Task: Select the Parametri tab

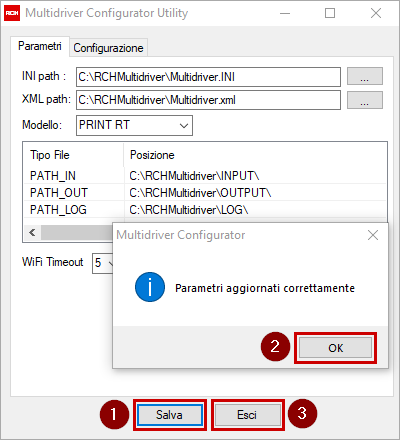Action: (40, 46)
